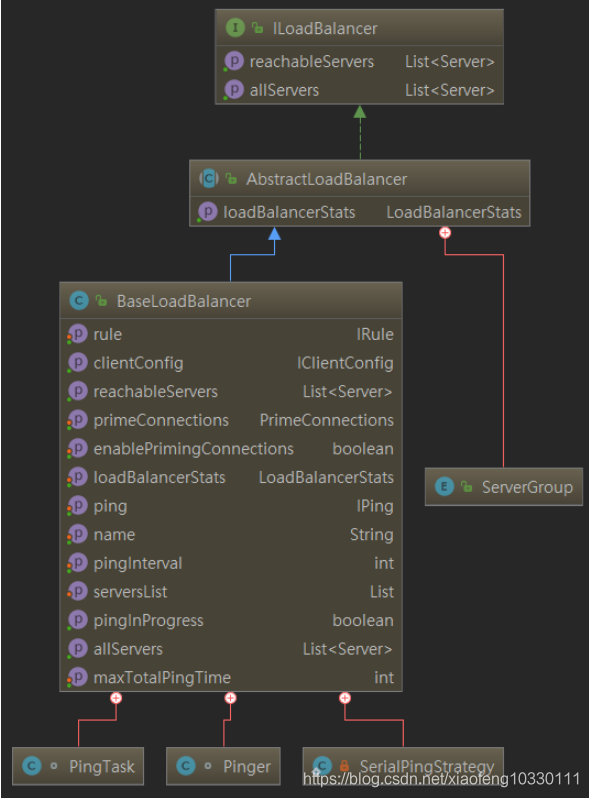The height and width of the screenshot is (798, 589).
Task: Click the property icon beside ping
Action: coord(77,505)
